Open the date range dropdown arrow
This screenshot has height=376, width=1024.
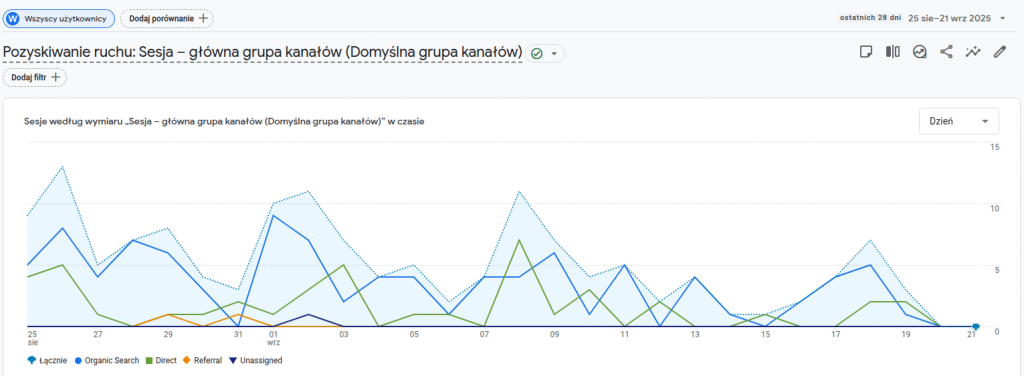pos(1002,18)
